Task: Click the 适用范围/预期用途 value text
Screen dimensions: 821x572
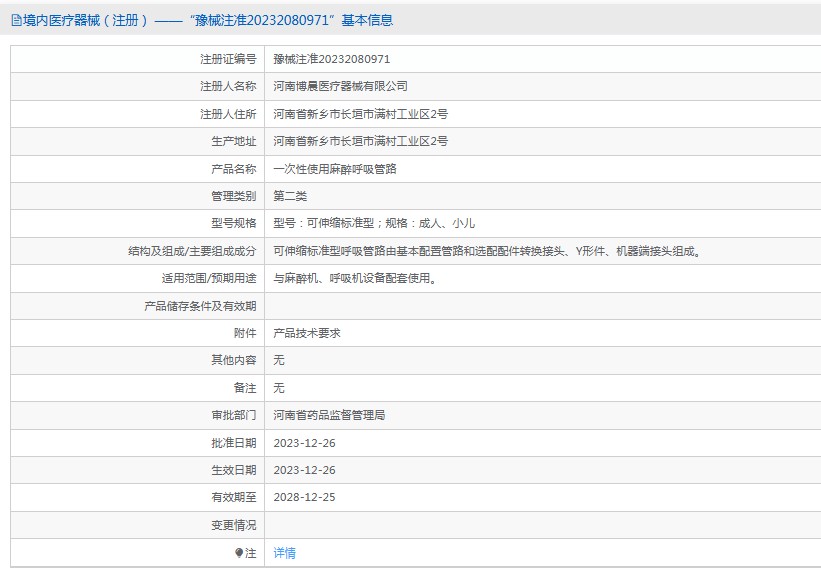Action: tap(354, 279)
